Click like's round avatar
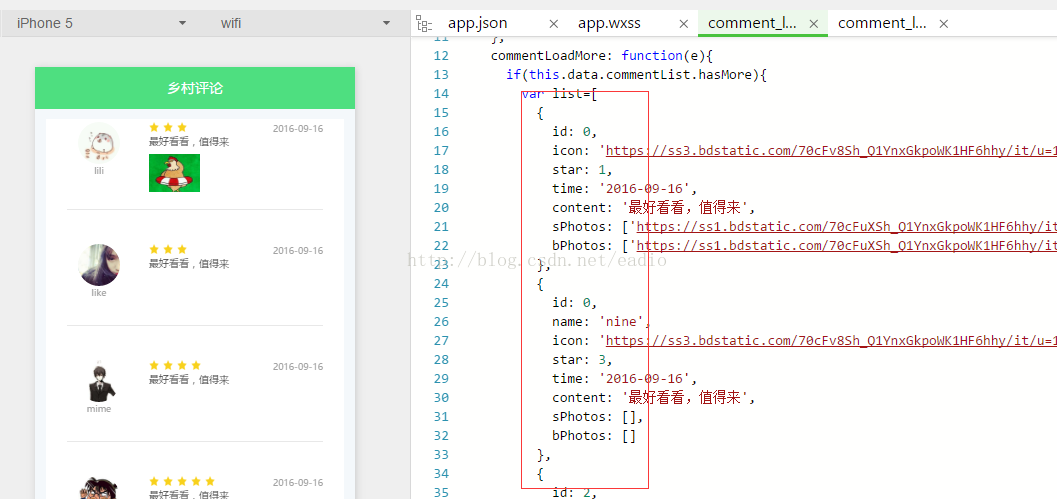Screen dimensions: 1057x499 pos(99,265)
